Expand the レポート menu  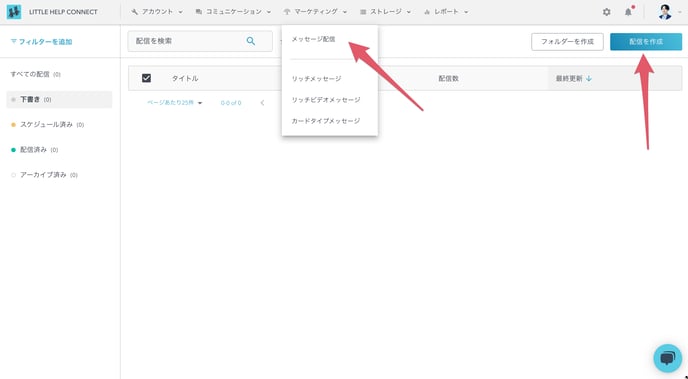coord(446,12)
